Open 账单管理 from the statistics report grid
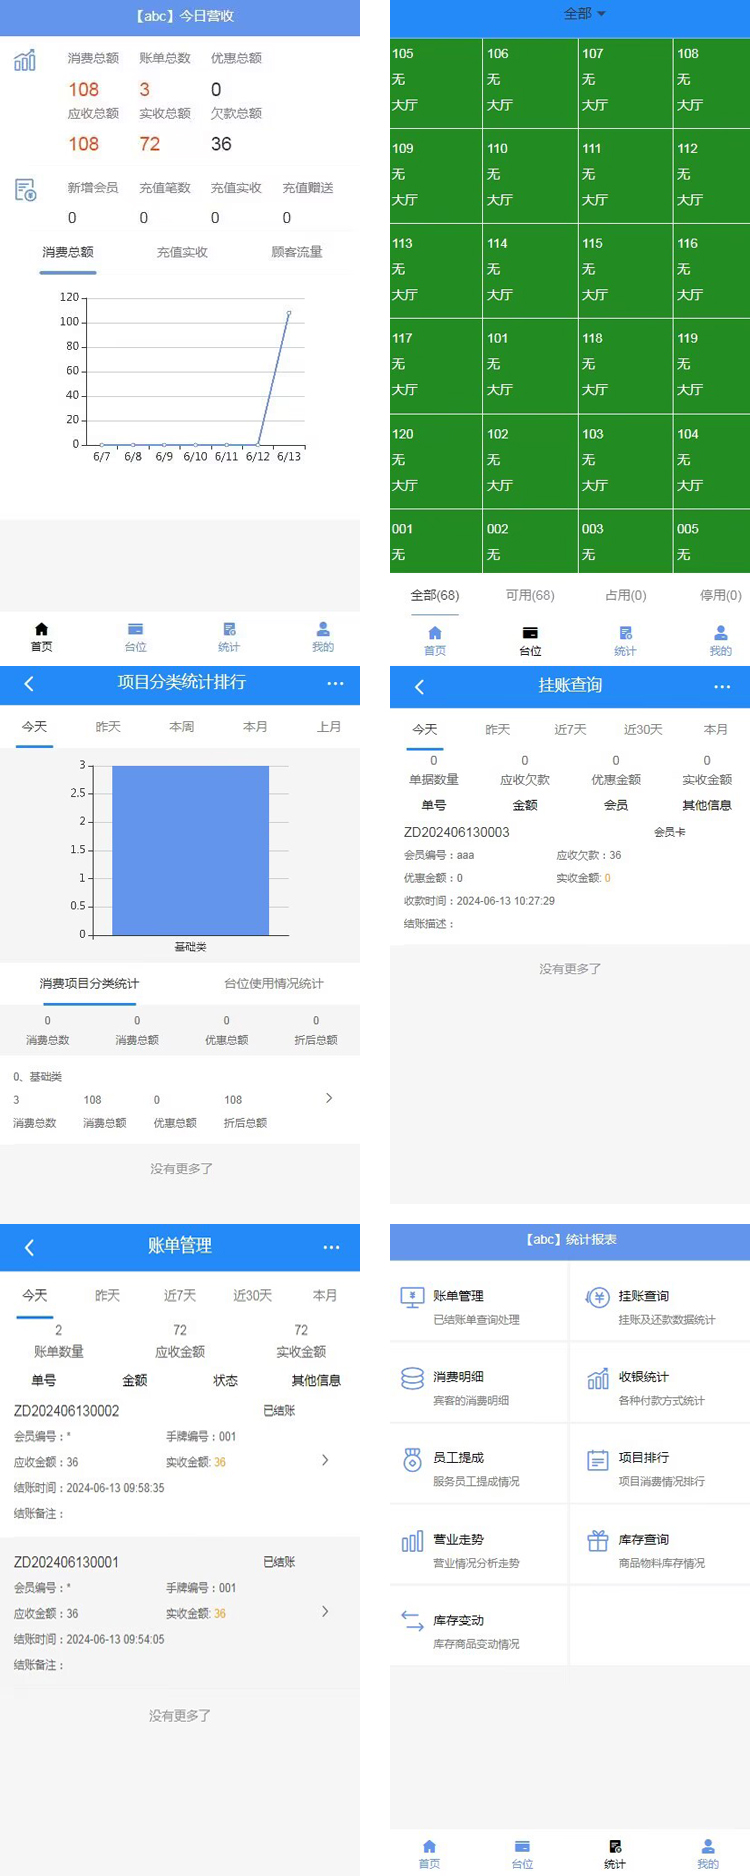This screenshot has width=750, height=1876. [457, 1297]
